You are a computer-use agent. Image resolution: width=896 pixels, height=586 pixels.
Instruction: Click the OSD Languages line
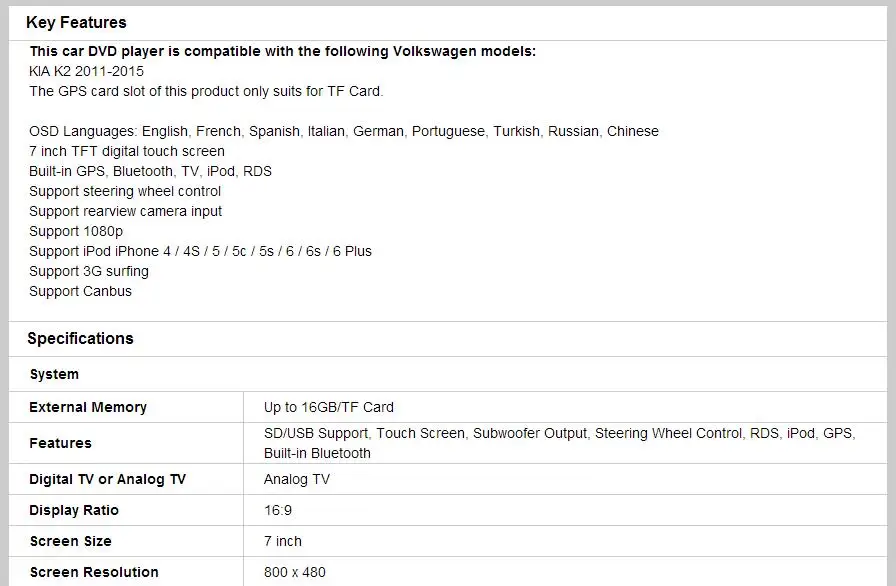click(x=343, y=131)
